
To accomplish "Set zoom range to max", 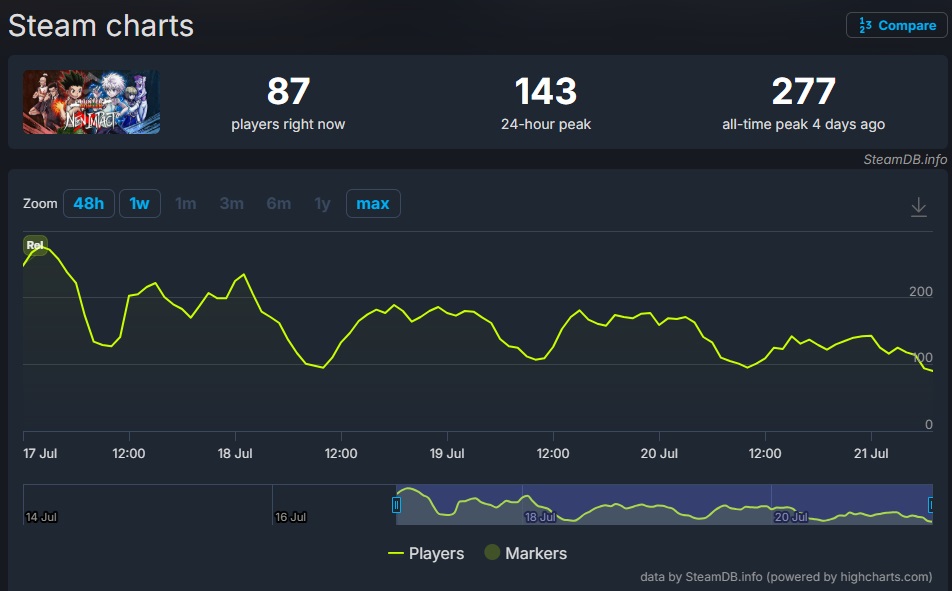I will pos(373,203).
